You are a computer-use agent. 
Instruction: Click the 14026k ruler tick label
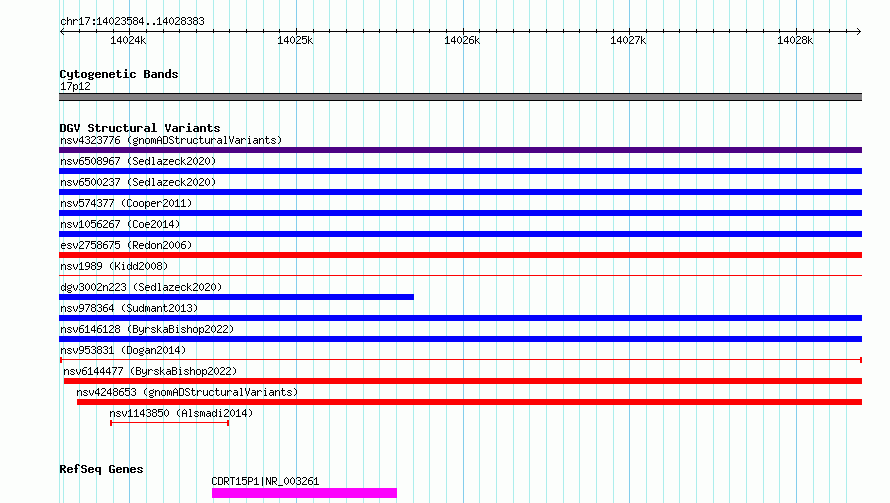[462, 40]
